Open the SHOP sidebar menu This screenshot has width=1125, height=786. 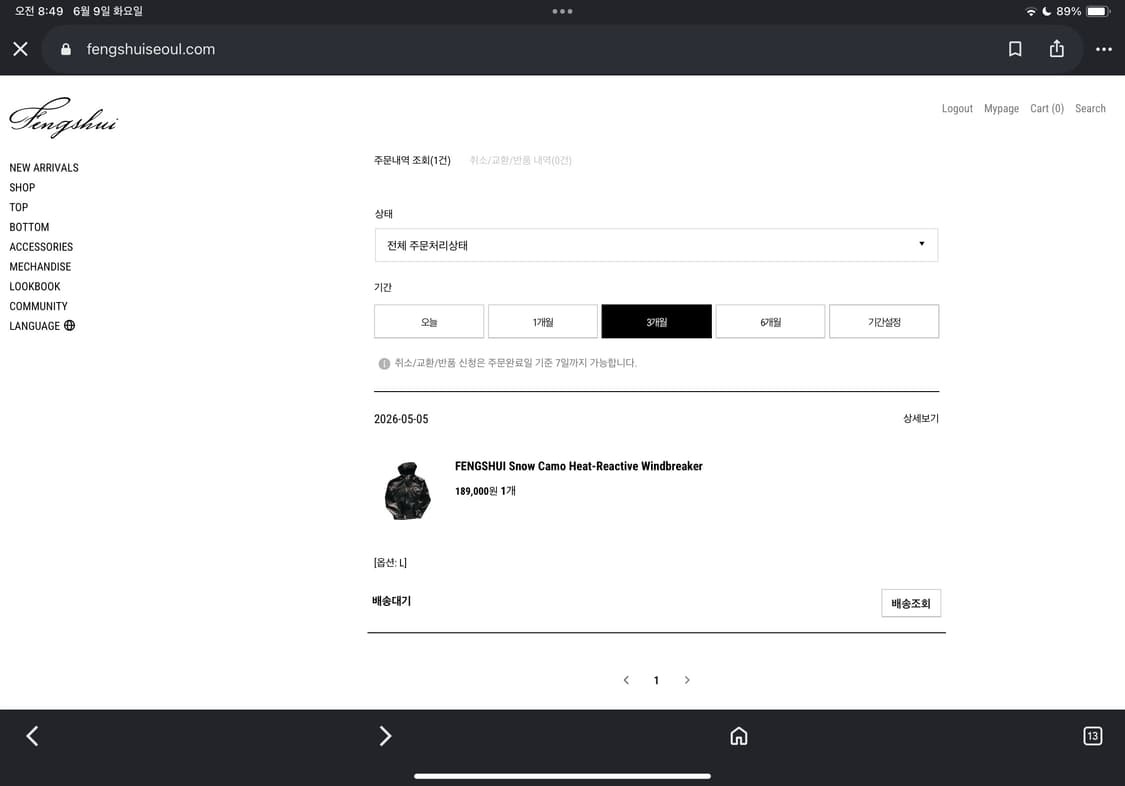coord(22,187)
